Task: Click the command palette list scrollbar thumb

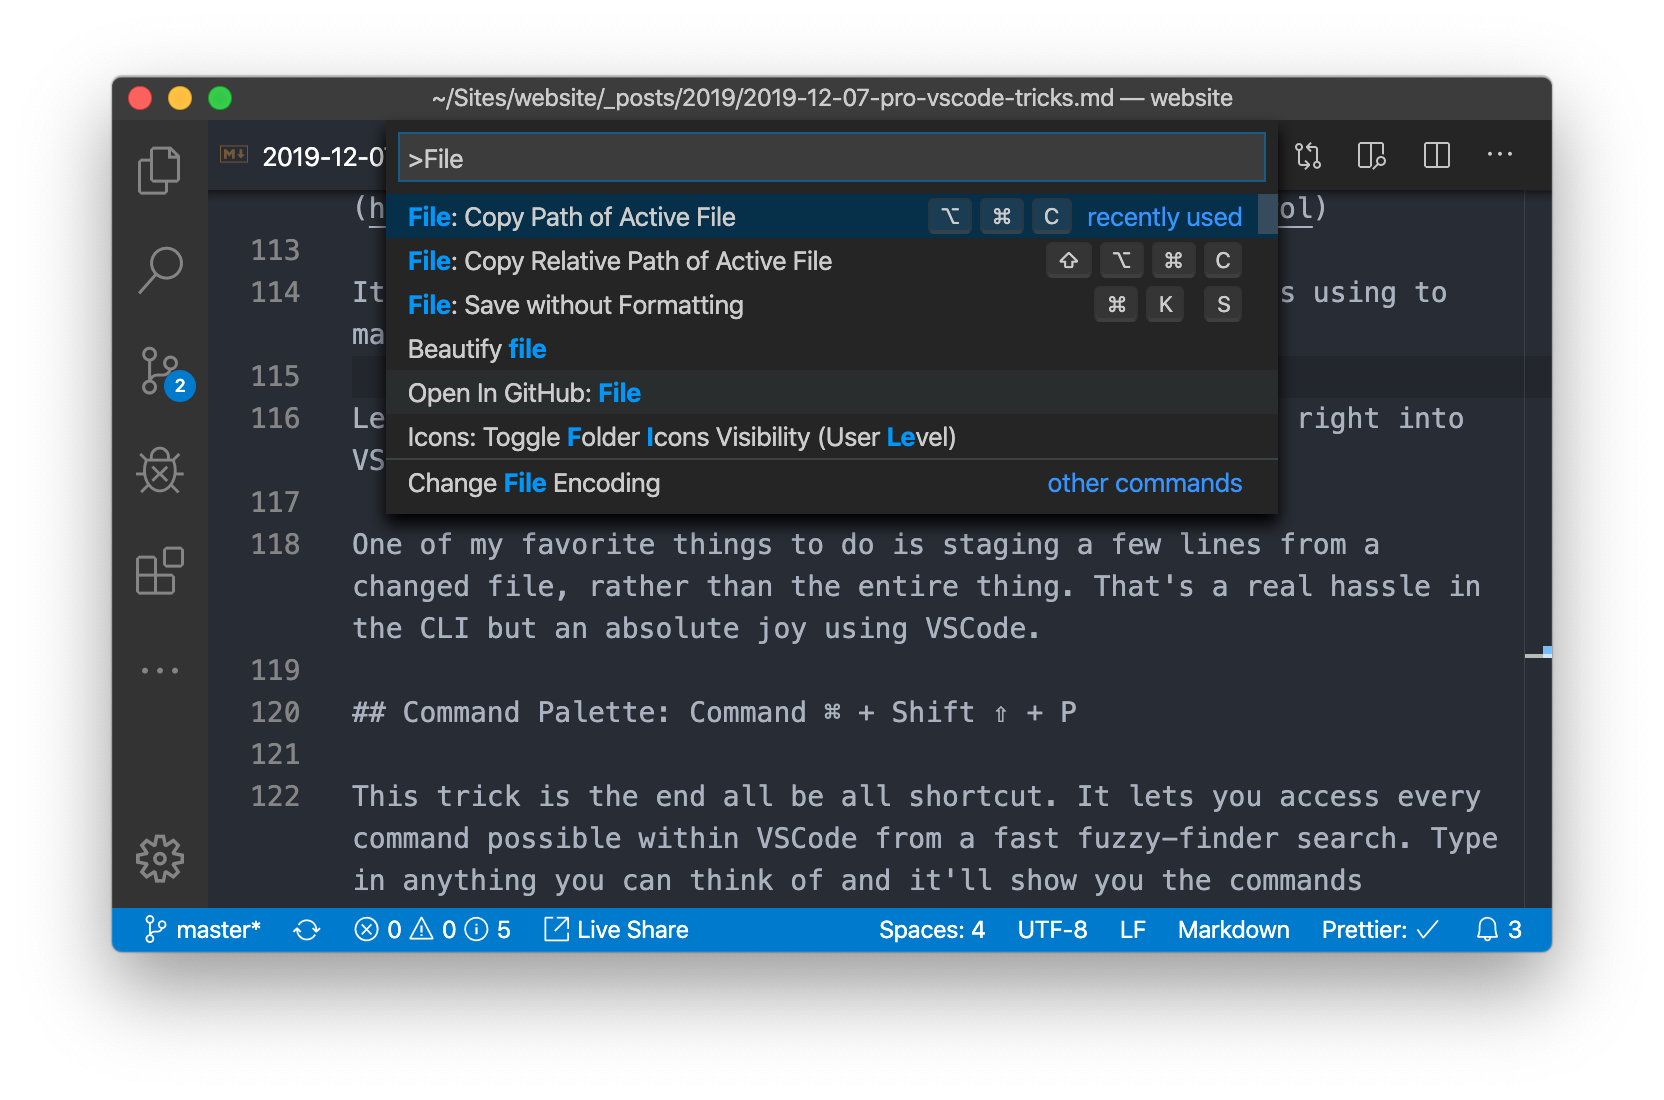Action: point(1267,215)
